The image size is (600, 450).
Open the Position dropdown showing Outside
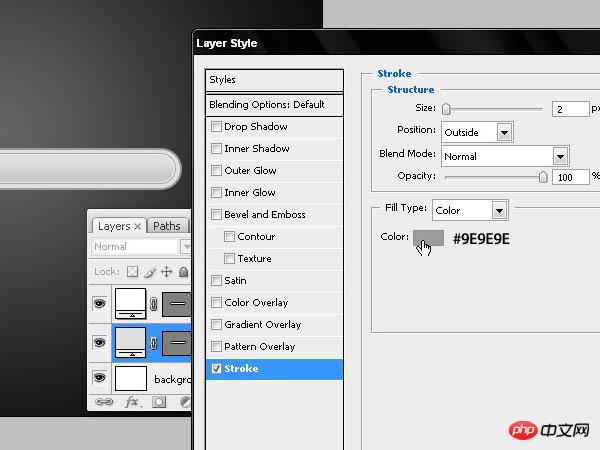click(x=477, y=132)
